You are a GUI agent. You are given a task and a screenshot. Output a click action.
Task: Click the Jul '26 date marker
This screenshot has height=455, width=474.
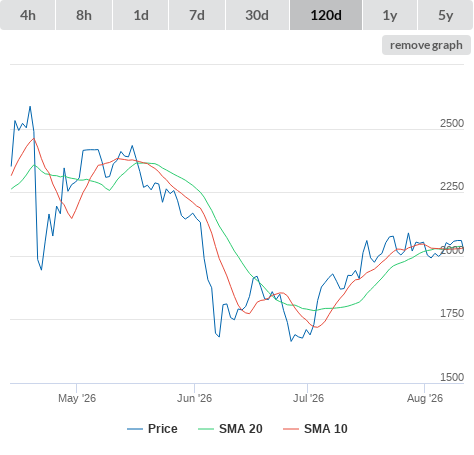[308, 398]
